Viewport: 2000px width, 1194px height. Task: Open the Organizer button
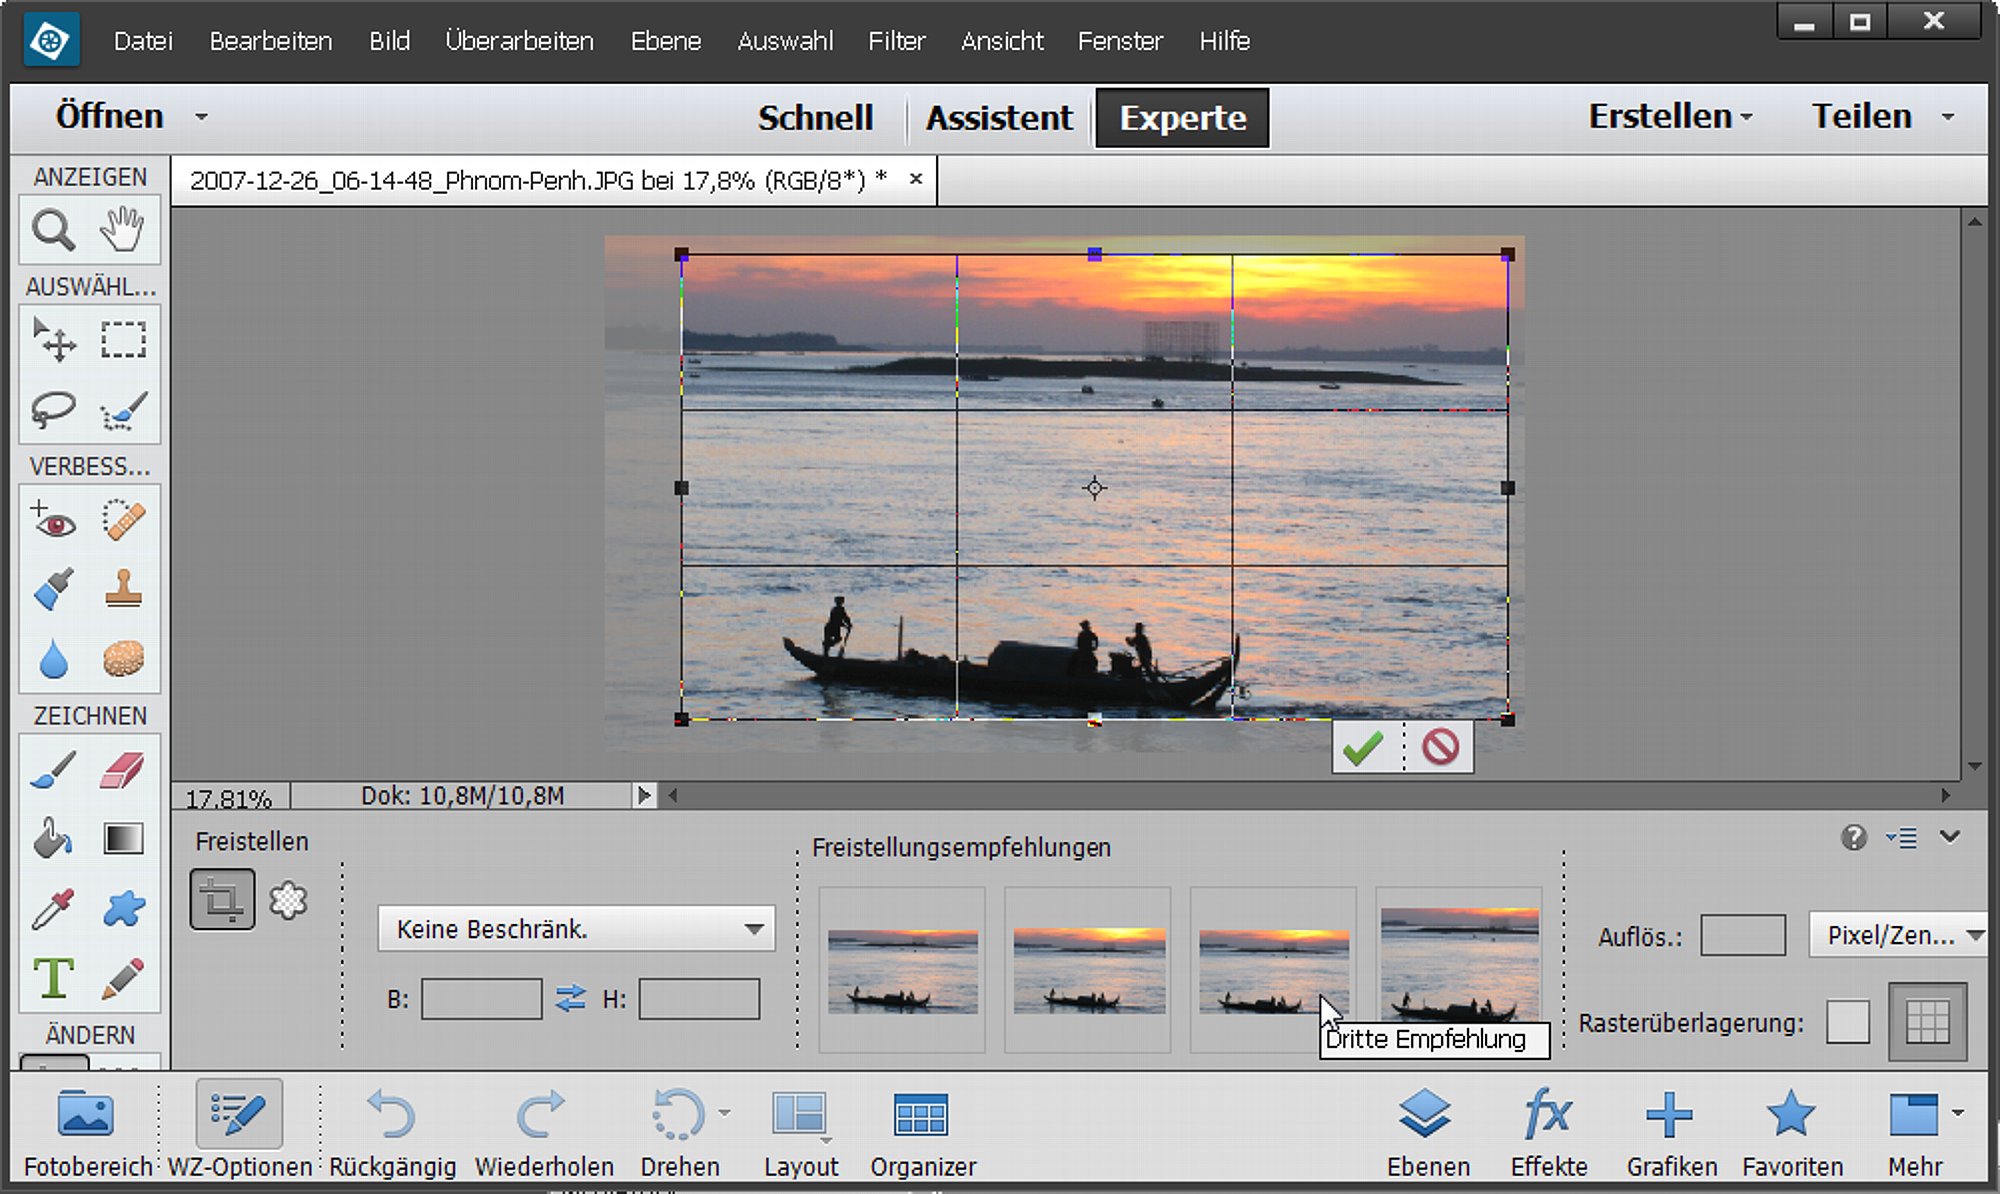click(x=922, y=1131)
